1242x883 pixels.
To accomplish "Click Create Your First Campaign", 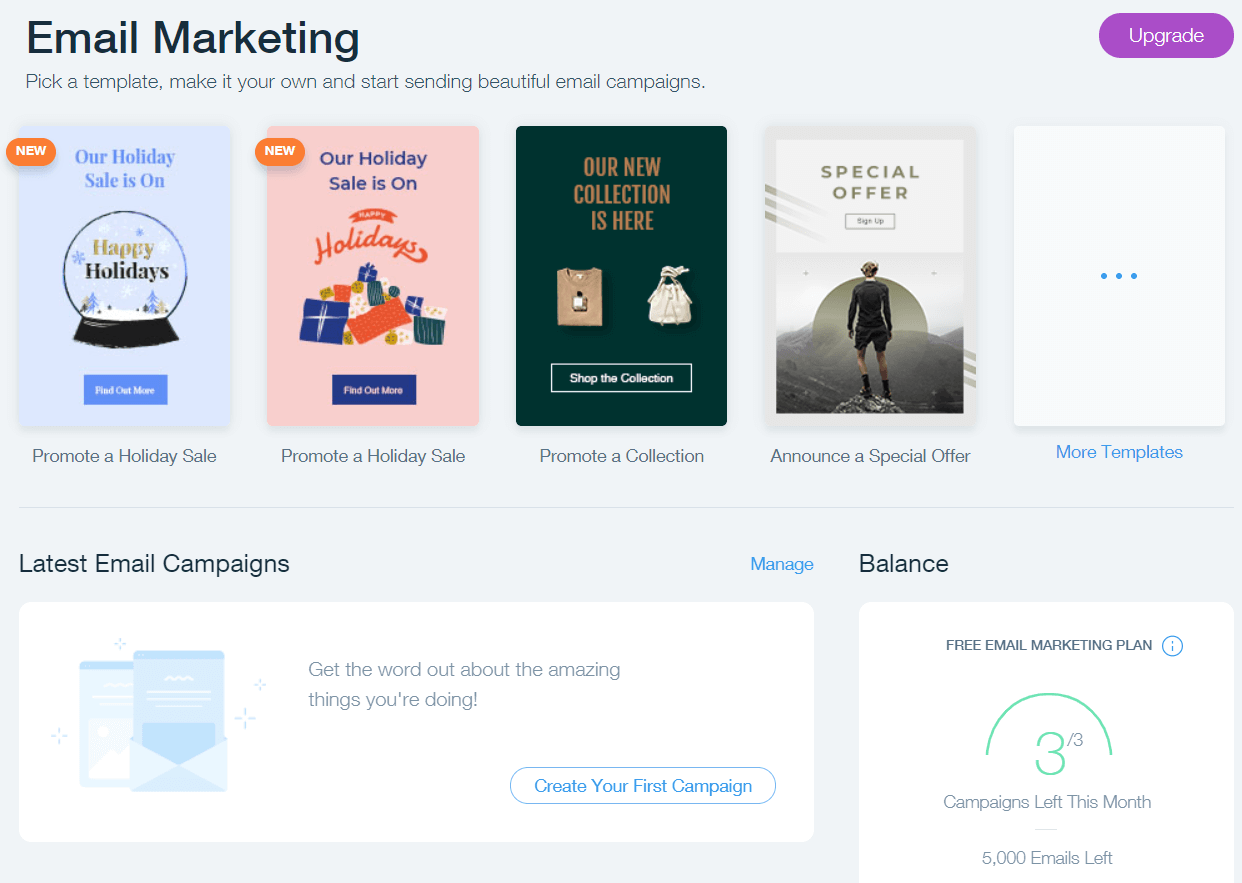I will pyautogui.click(x=642, y=786).
